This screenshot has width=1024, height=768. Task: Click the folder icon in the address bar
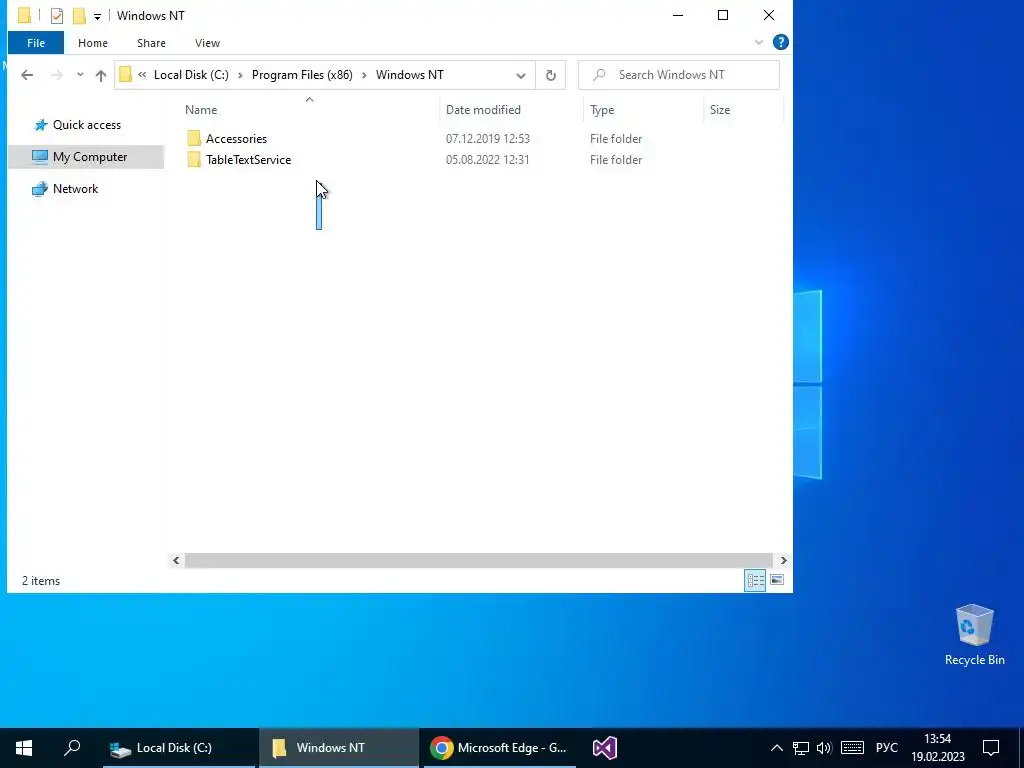[125, 74]
